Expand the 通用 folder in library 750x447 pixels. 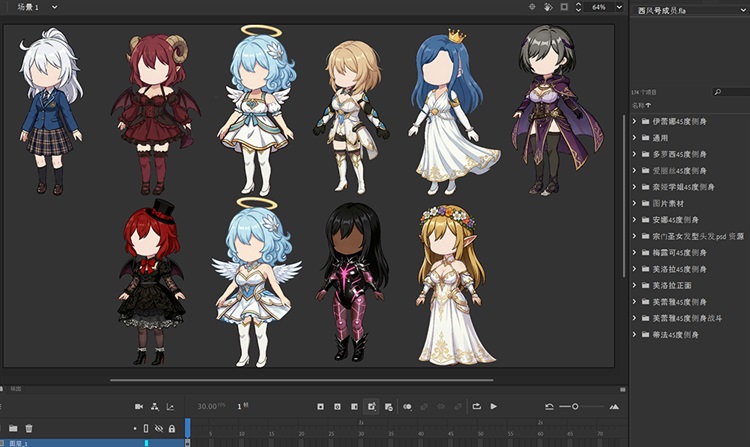click(632, 138)
